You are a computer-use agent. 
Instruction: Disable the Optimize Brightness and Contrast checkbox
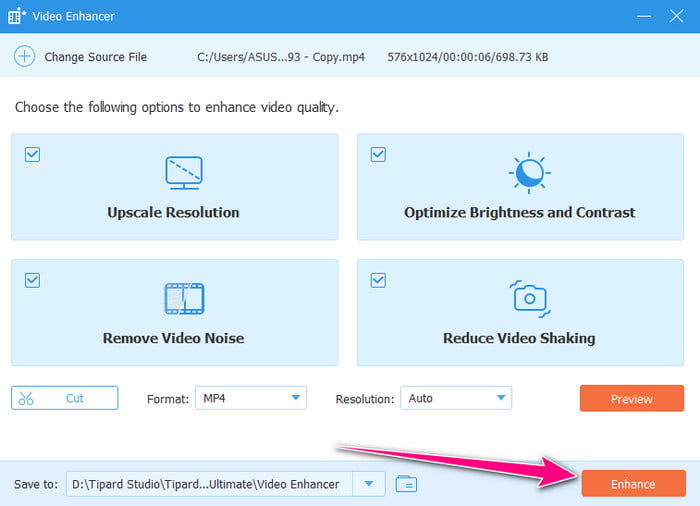click(378, 154)
